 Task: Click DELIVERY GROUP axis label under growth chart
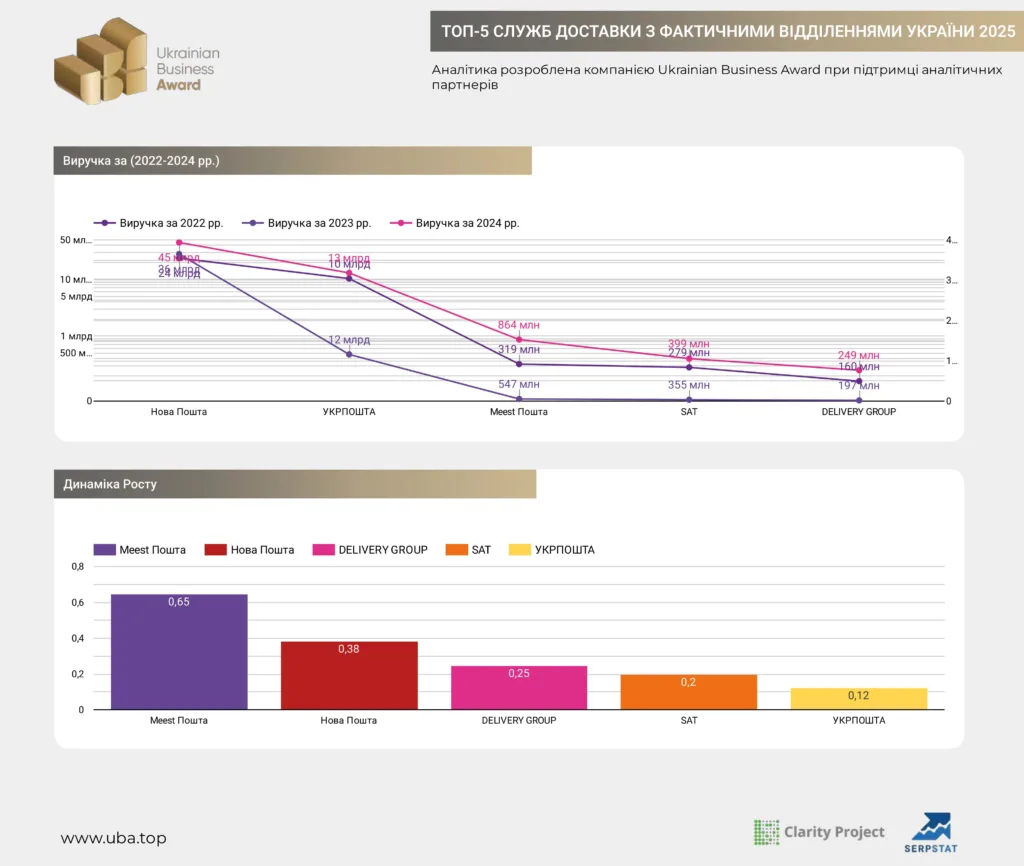[519, 720]
